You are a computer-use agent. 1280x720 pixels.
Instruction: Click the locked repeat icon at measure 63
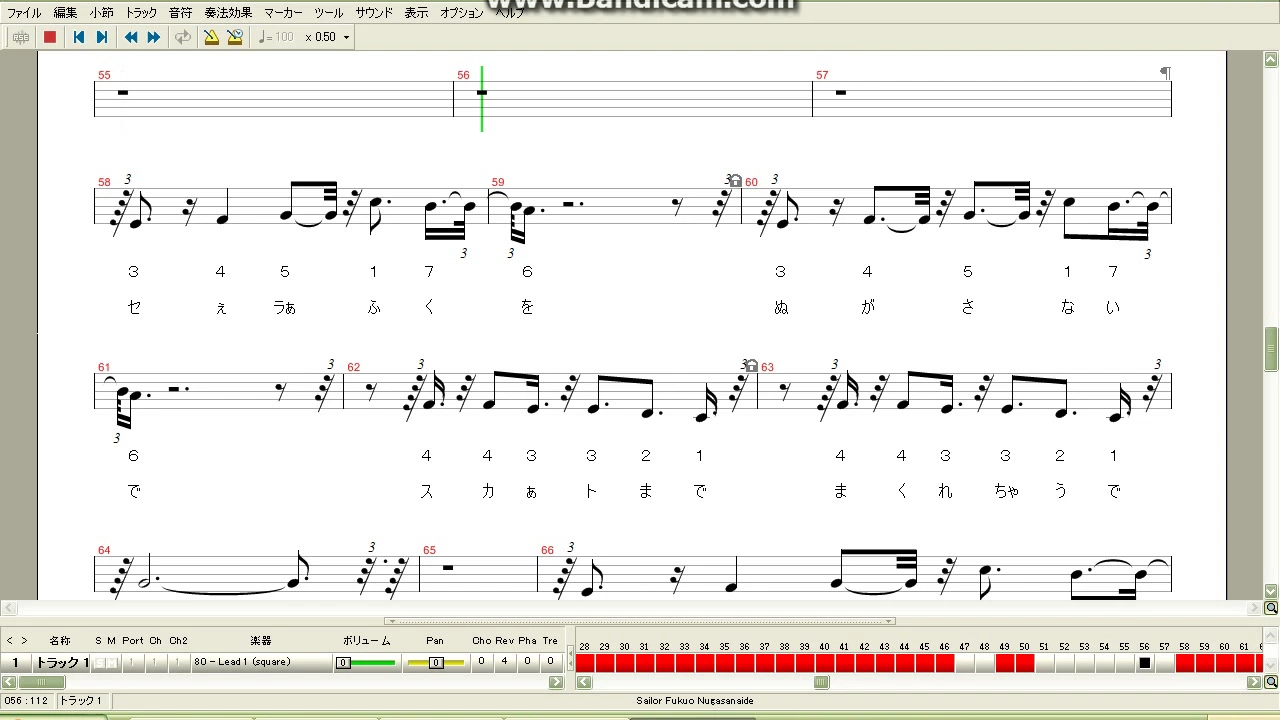pyautogui.click(x=752, y=366)
